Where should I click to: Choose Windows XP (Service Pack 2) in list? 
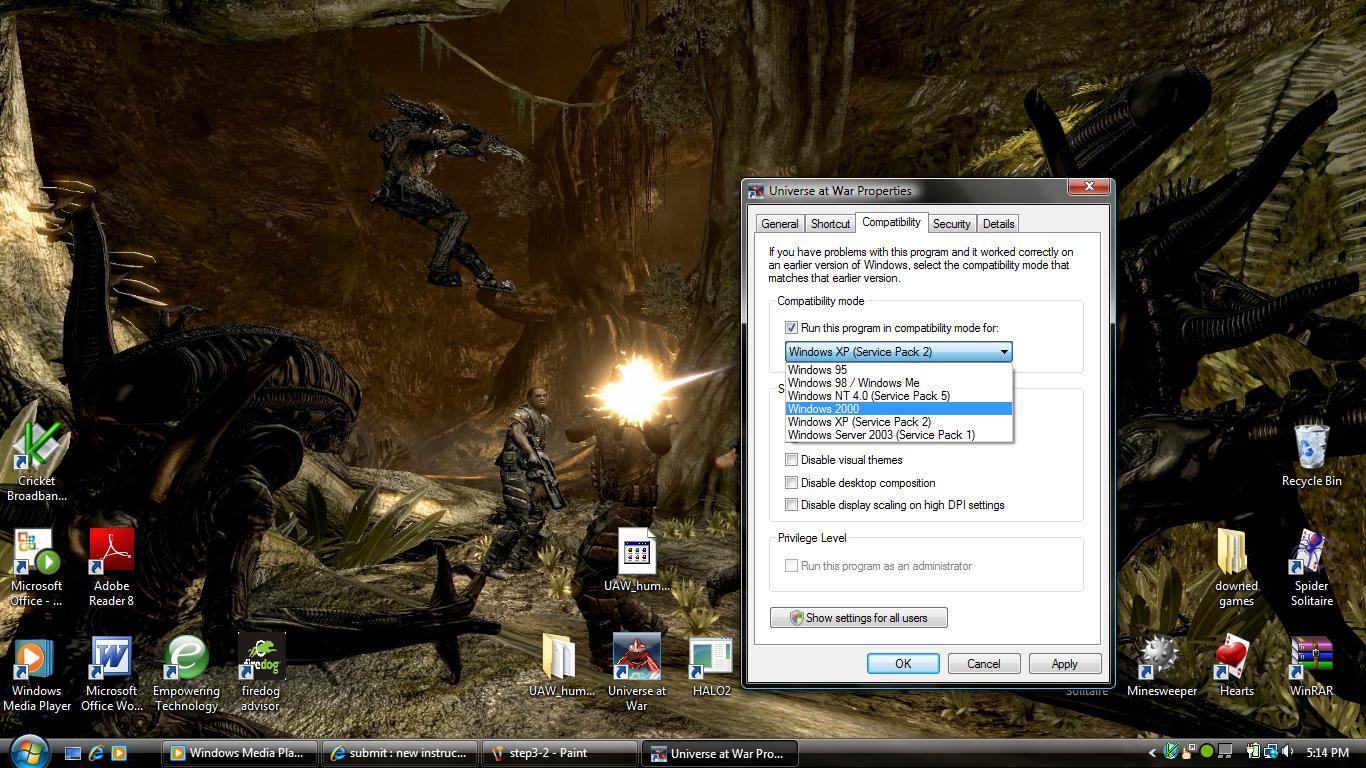[899, 422]
